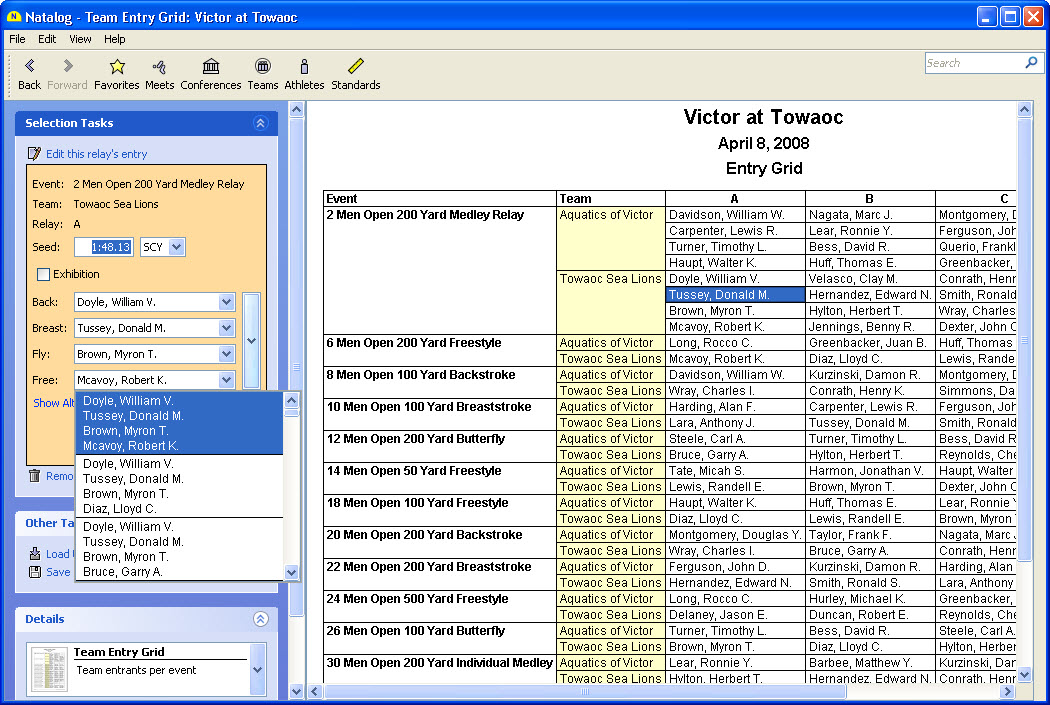Open the SCY course dropdown

pyautogui.click(x=177, y=247)
